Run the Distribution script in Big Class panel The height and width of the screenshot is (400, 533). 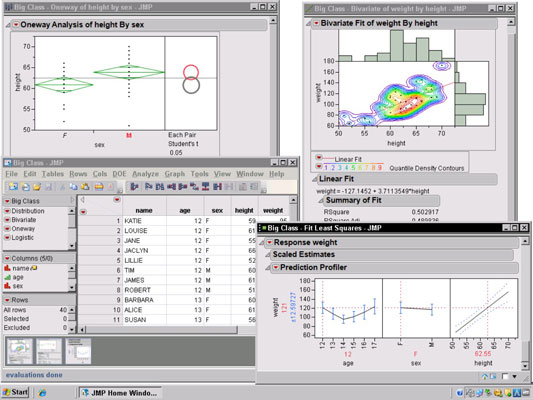pos(28,211)
